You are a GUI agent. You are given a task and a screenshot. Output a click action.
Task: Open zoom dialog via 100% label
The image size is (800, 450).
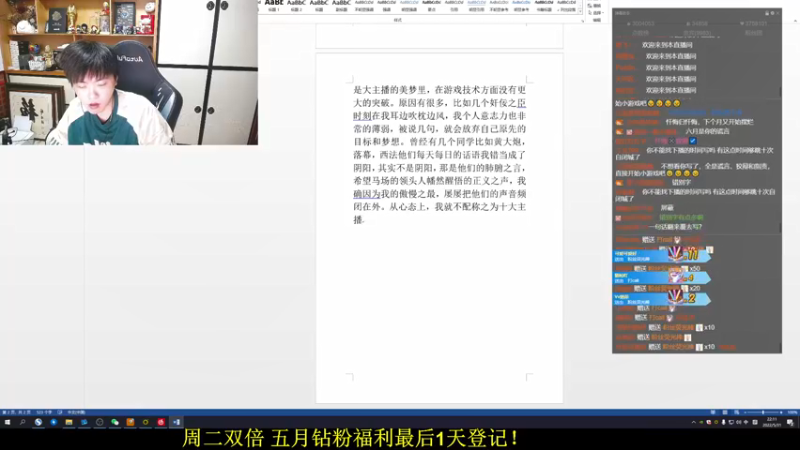tap(792, 412)
